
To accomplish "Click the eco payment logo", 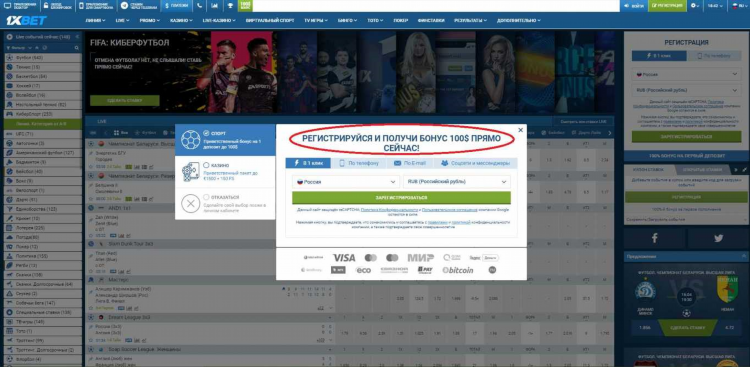I will pos(364,270).
